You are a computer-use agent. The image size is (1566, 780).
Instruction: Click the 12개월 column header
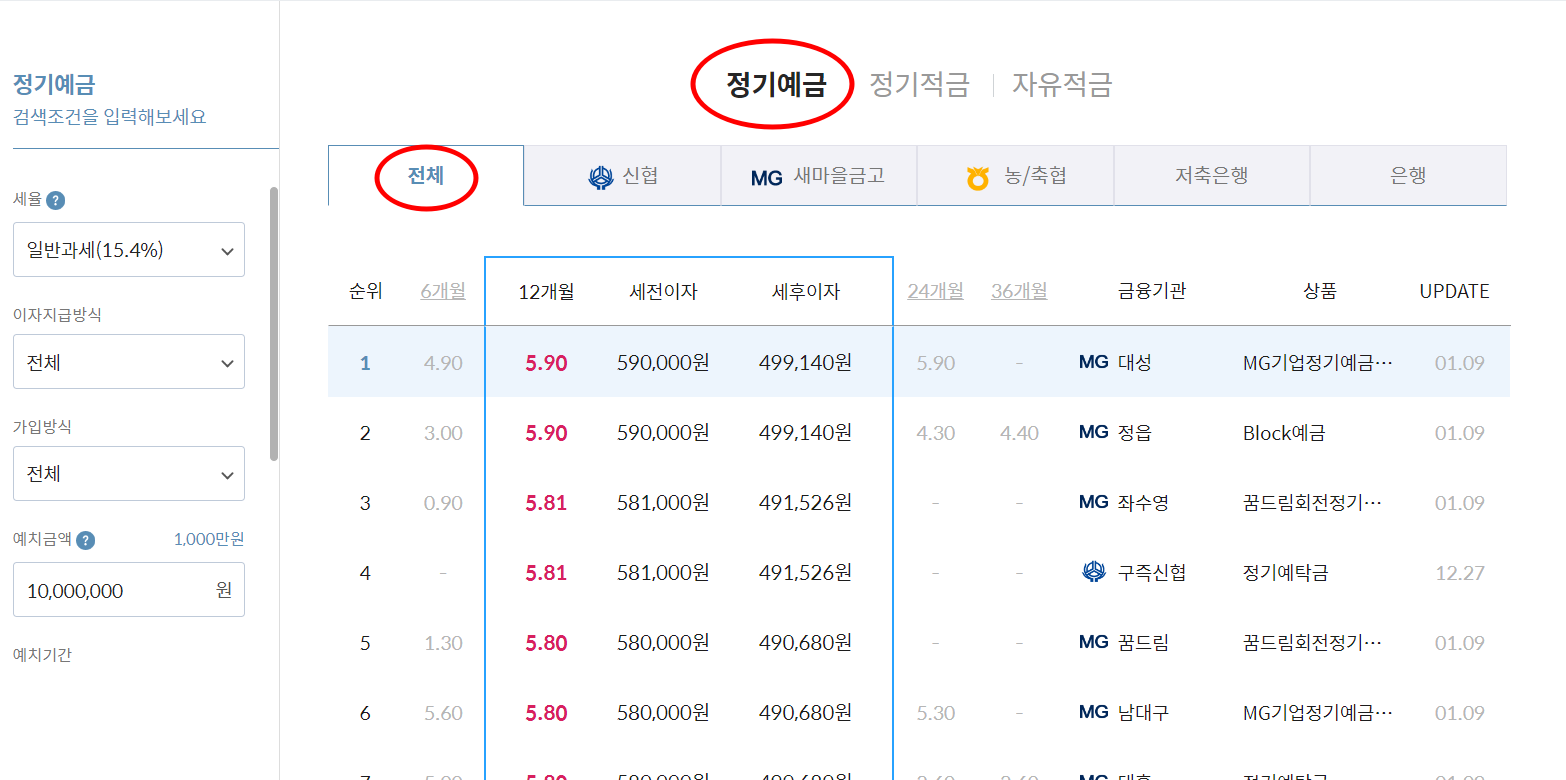click(546, 292)
